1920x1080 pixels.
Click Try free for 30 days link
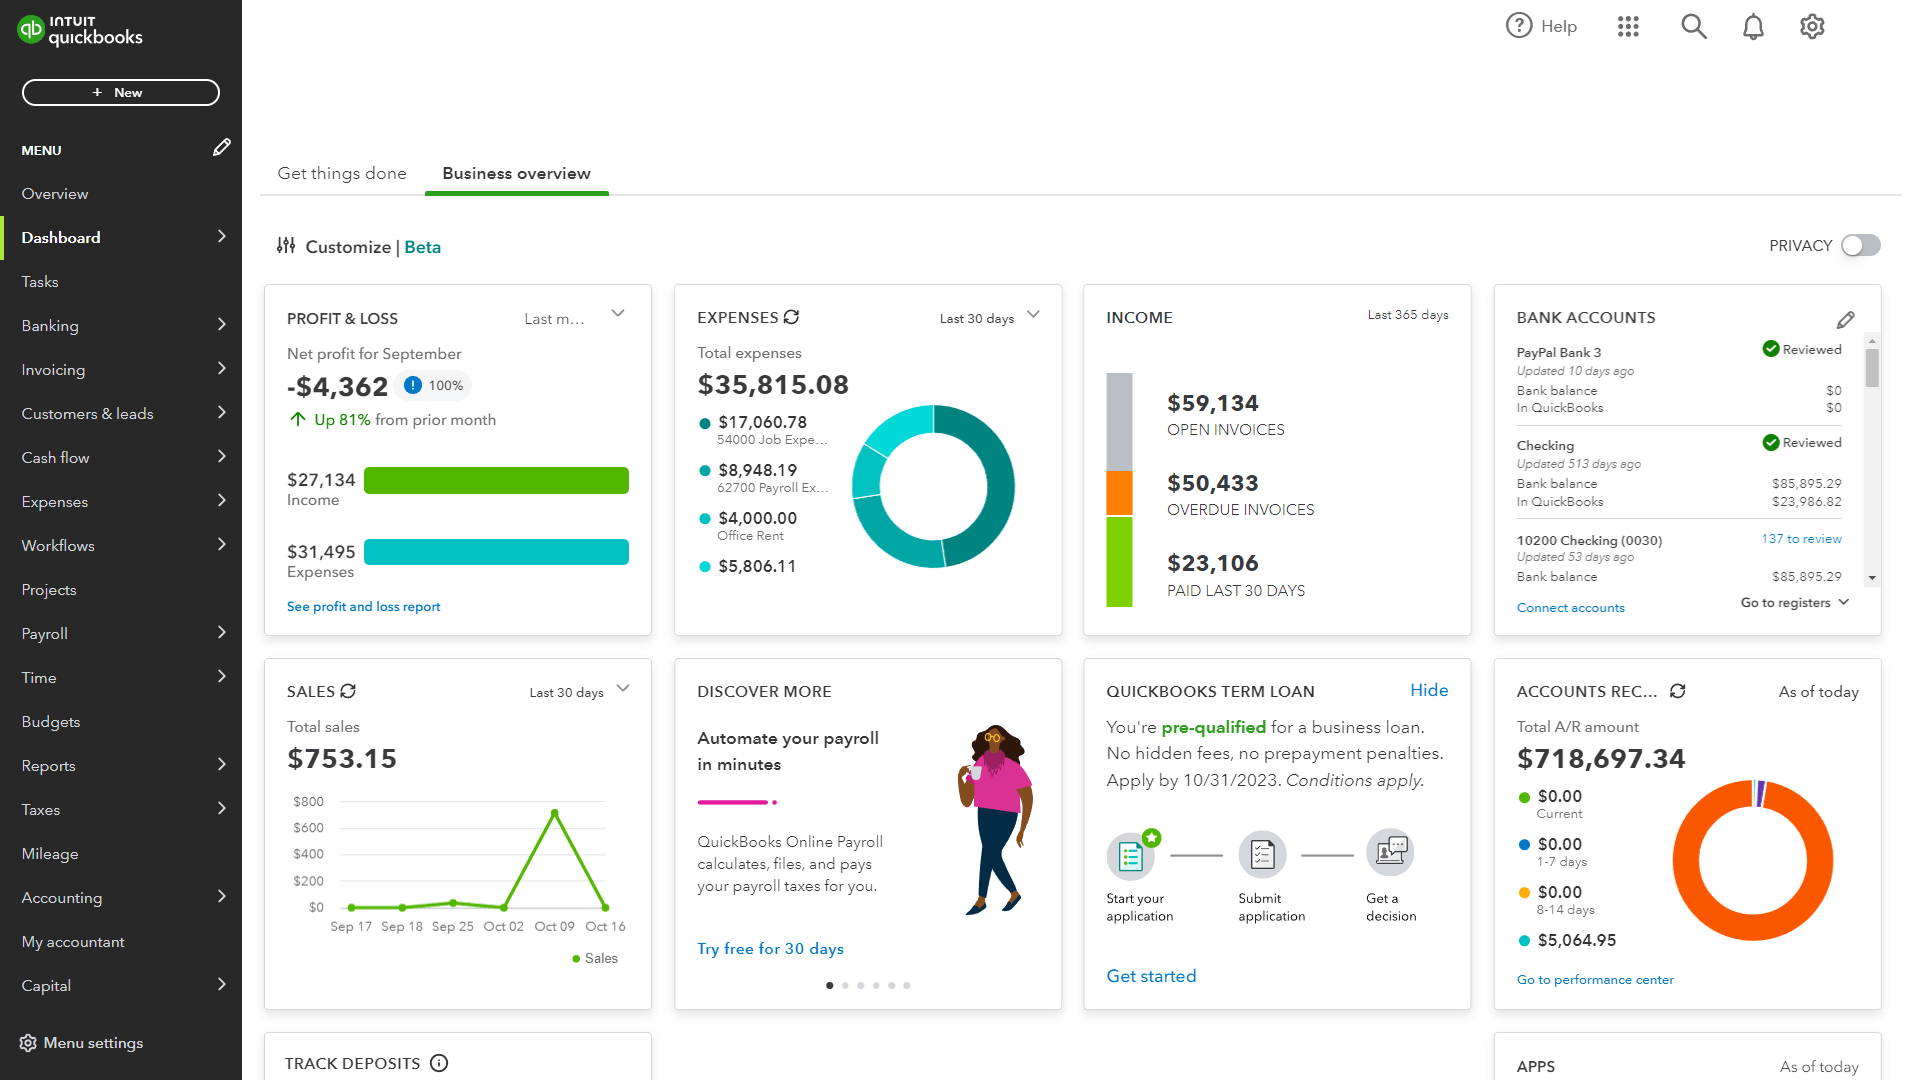coord(769,947)
